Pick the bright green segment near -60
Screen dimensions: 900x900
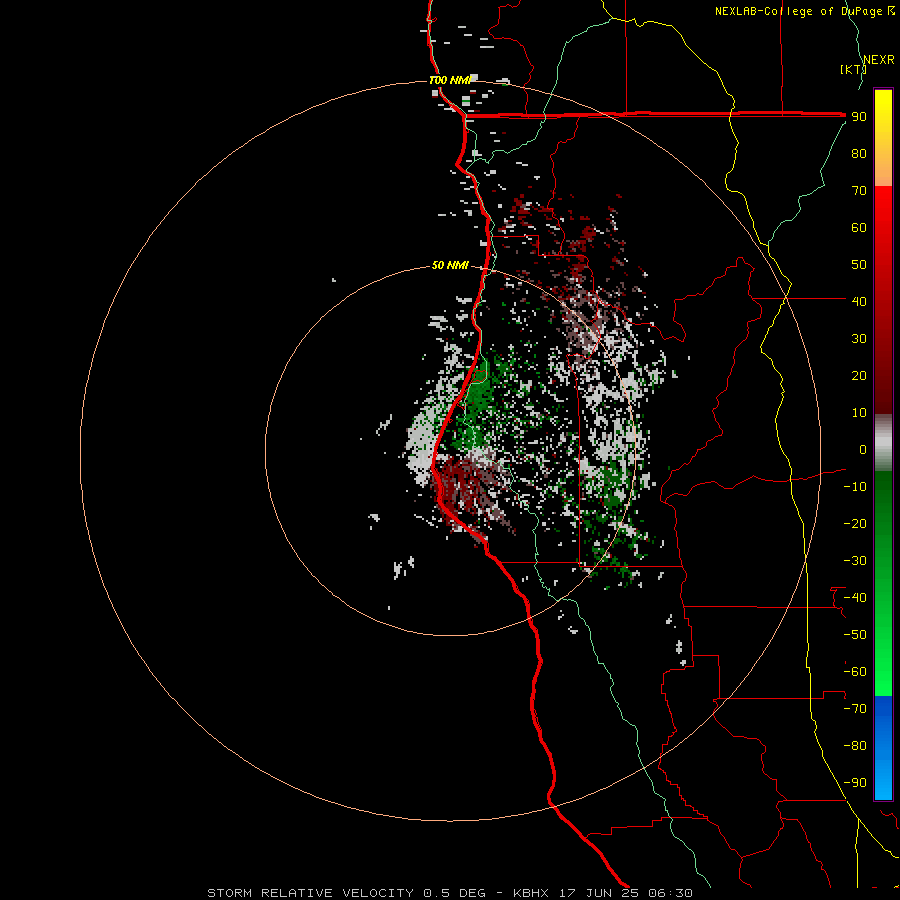pos(883,672)
